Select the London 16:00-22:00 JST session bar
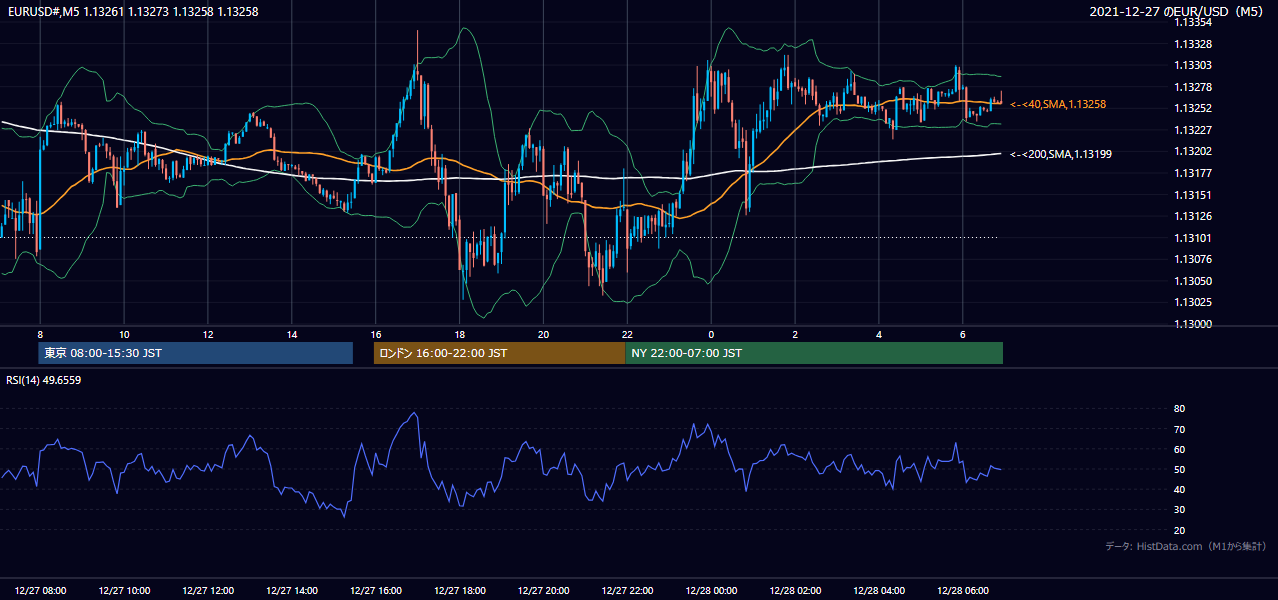Screen dimensions: 1278x600 click(x=499, y=353)
